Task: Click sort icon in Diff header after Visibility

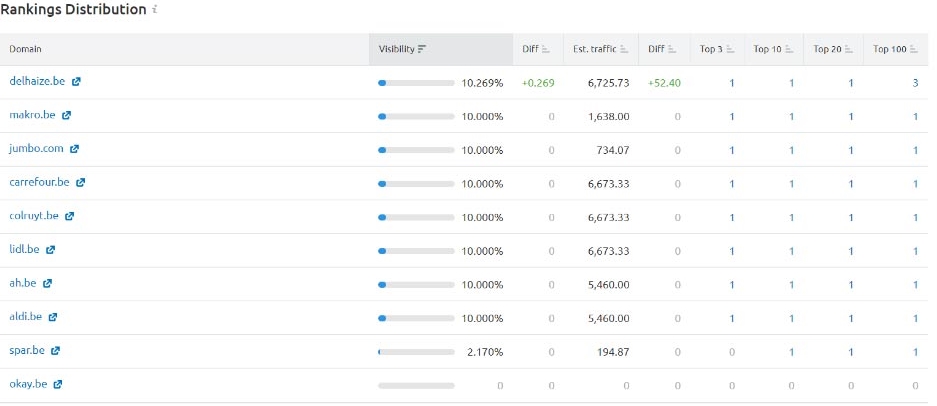Action: point(546,49)
